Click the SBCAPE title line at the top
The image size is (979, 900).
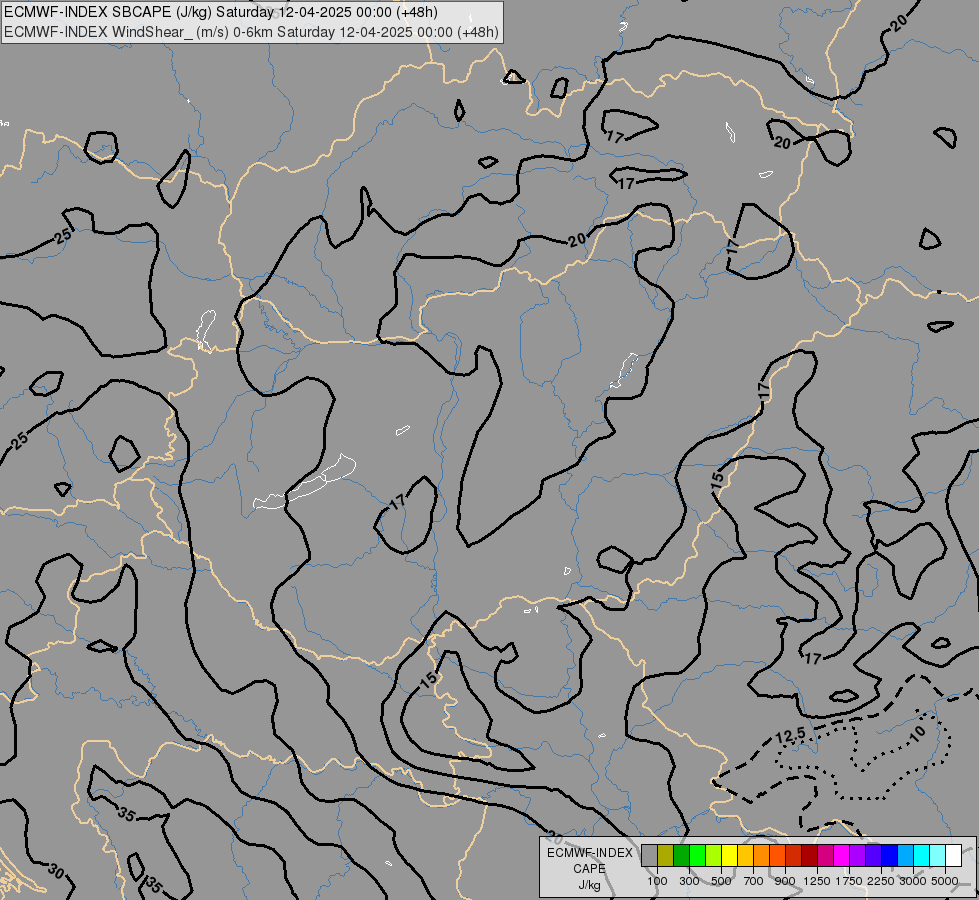[221, 12]
